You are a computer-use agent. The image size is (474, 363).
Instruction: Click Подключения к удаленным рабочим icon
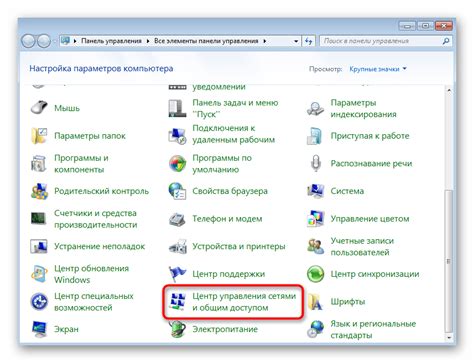(x=177, y=136)
